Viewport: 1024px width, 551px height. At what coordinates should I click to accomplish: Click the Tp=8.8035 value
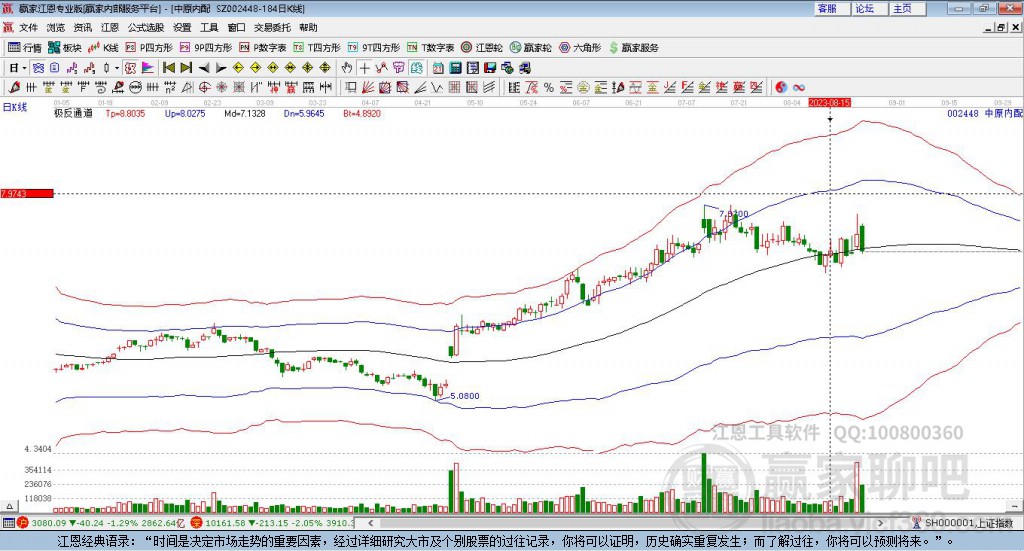pyautogui.click(x=125, y=114)
